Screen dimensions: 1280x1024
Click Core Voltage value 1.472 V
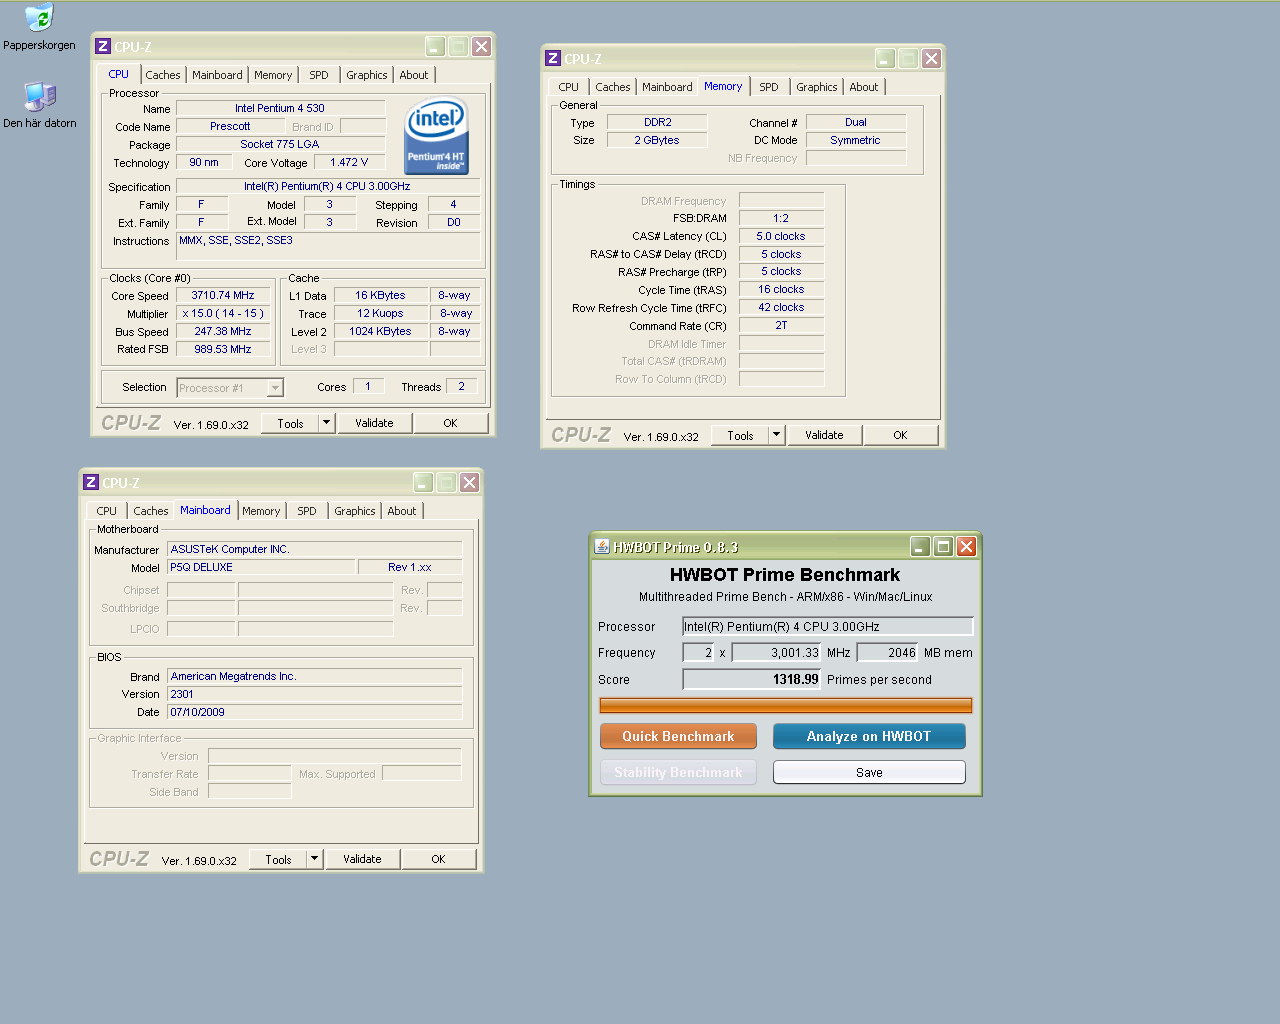[x=349, y=162]
